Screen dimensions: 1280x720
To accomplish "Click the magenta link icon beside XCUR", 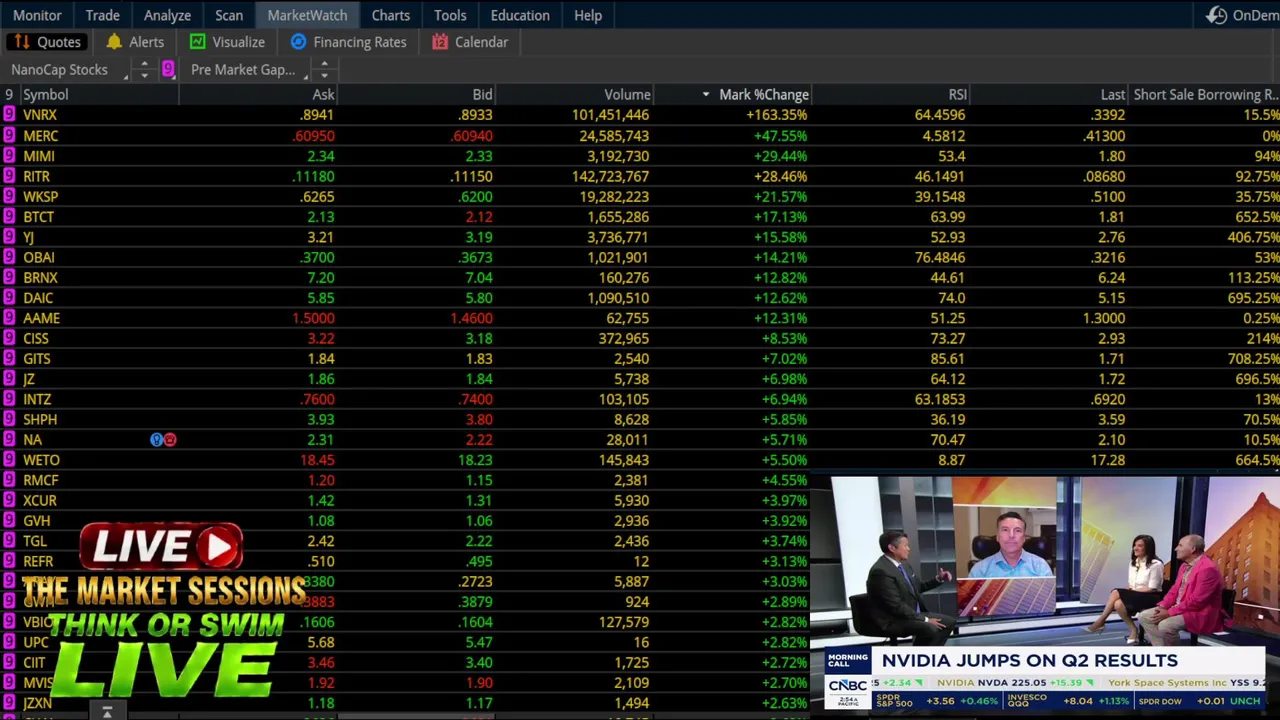I will tap(9, 500).
